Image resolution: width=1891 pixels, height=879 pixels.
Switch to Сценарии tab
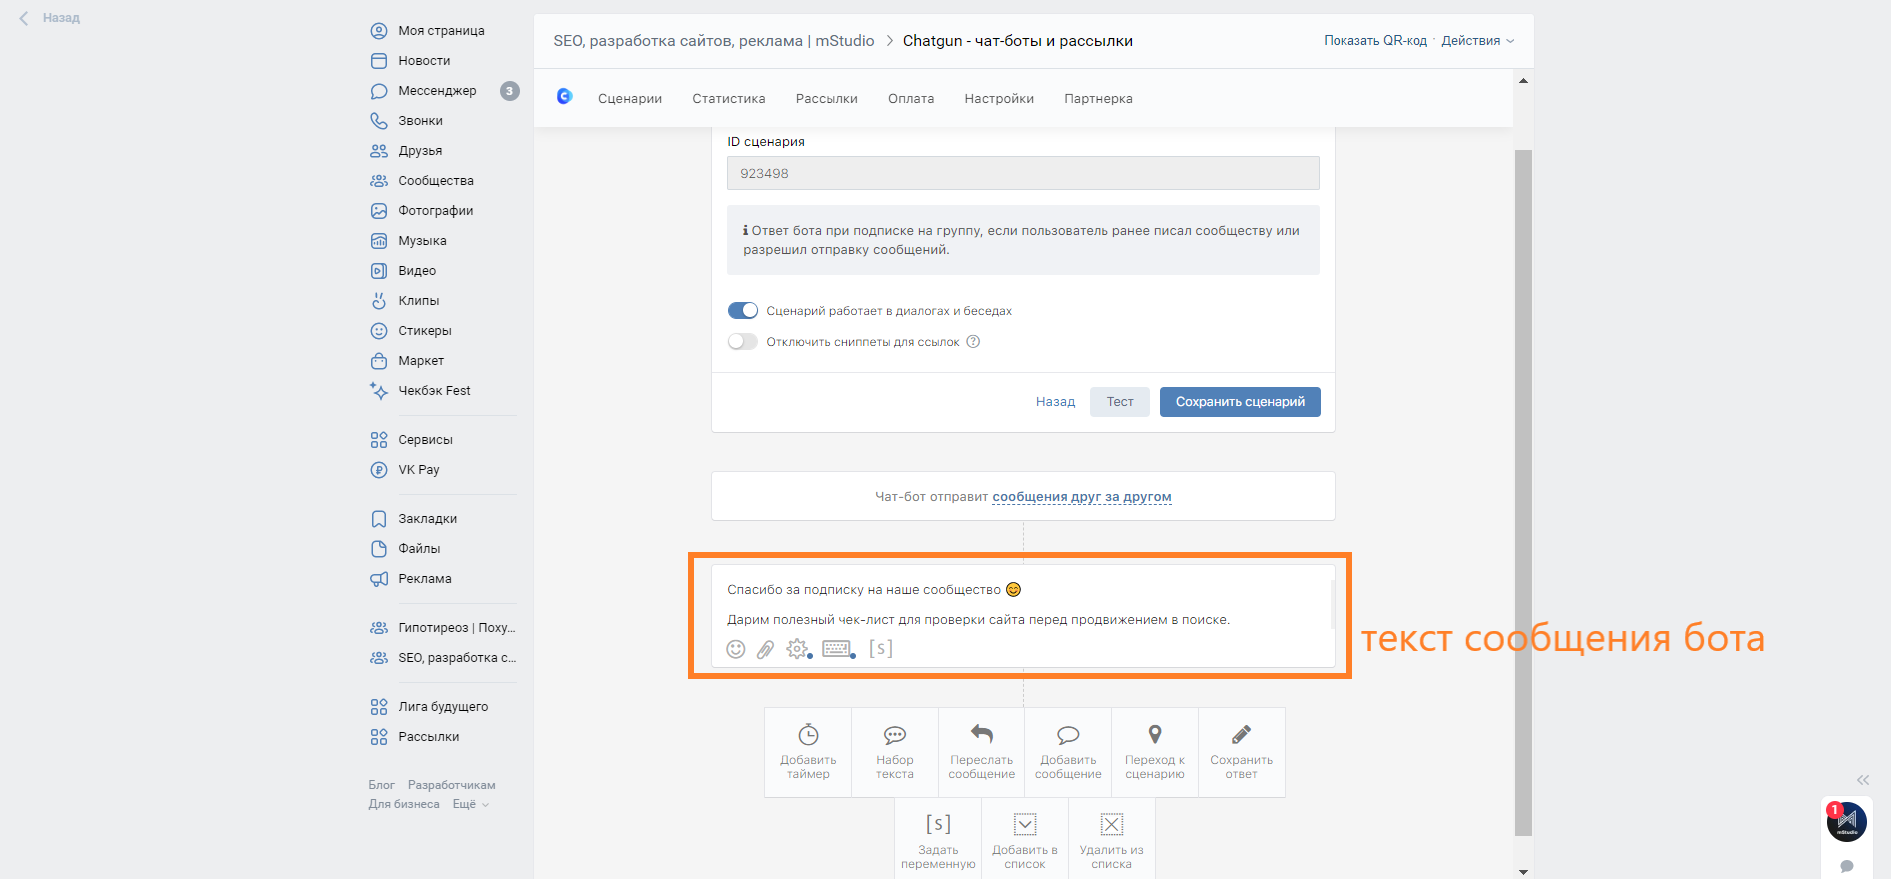tap(630, 99)
